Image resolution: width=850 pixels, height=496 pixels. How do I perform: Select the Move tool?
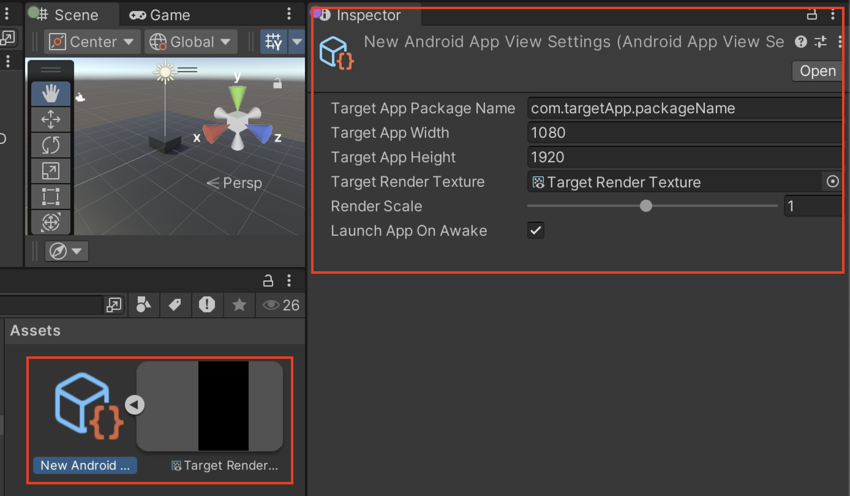50,119
